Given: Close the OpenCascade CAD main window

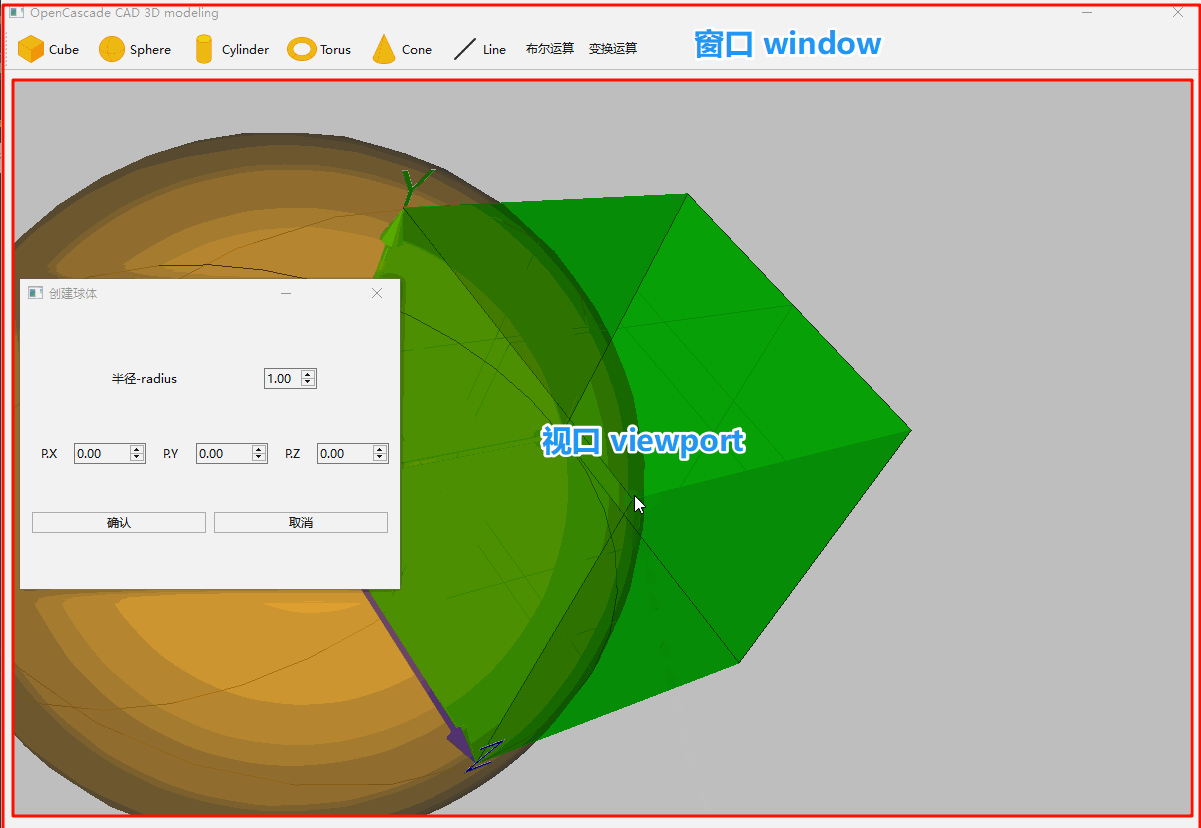Looking at the screenshot, I should click(1177, 13).
